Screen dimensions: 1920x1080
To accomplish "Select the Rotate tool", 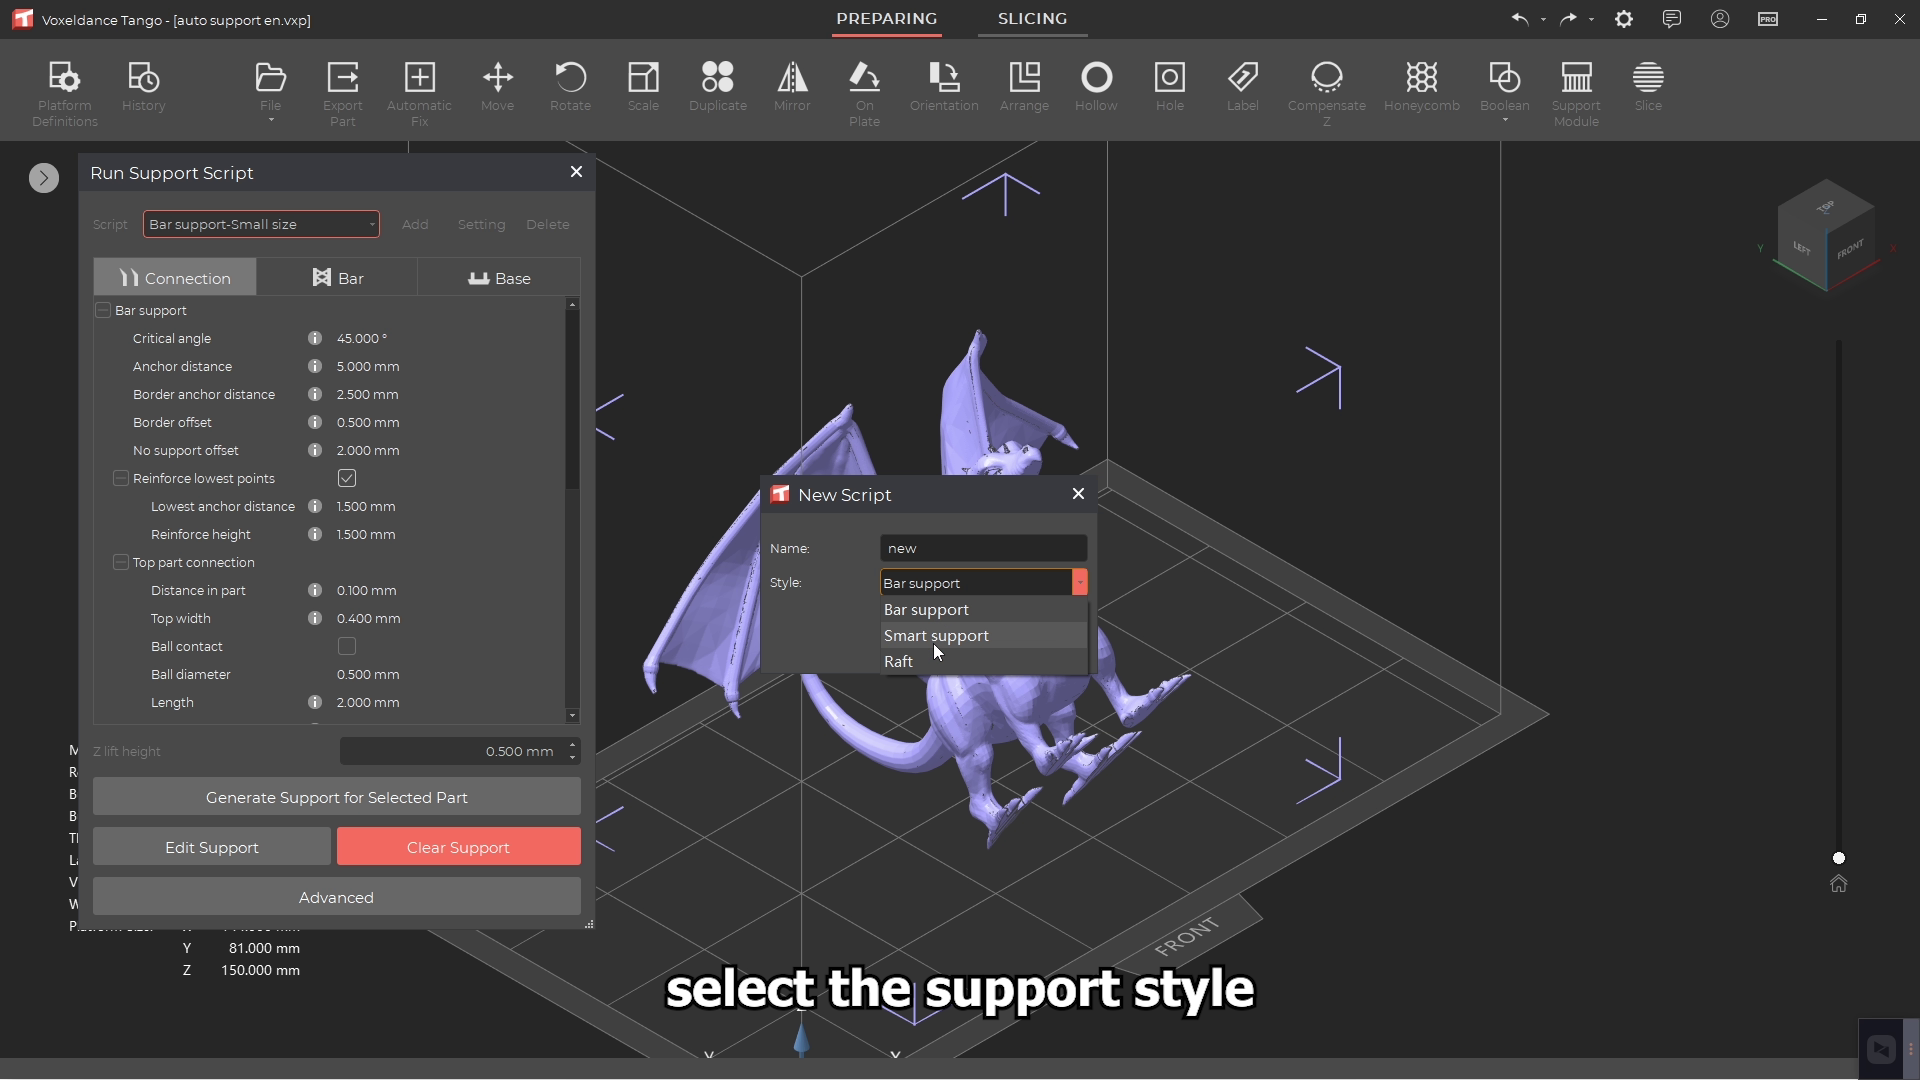I will [570, 86].
